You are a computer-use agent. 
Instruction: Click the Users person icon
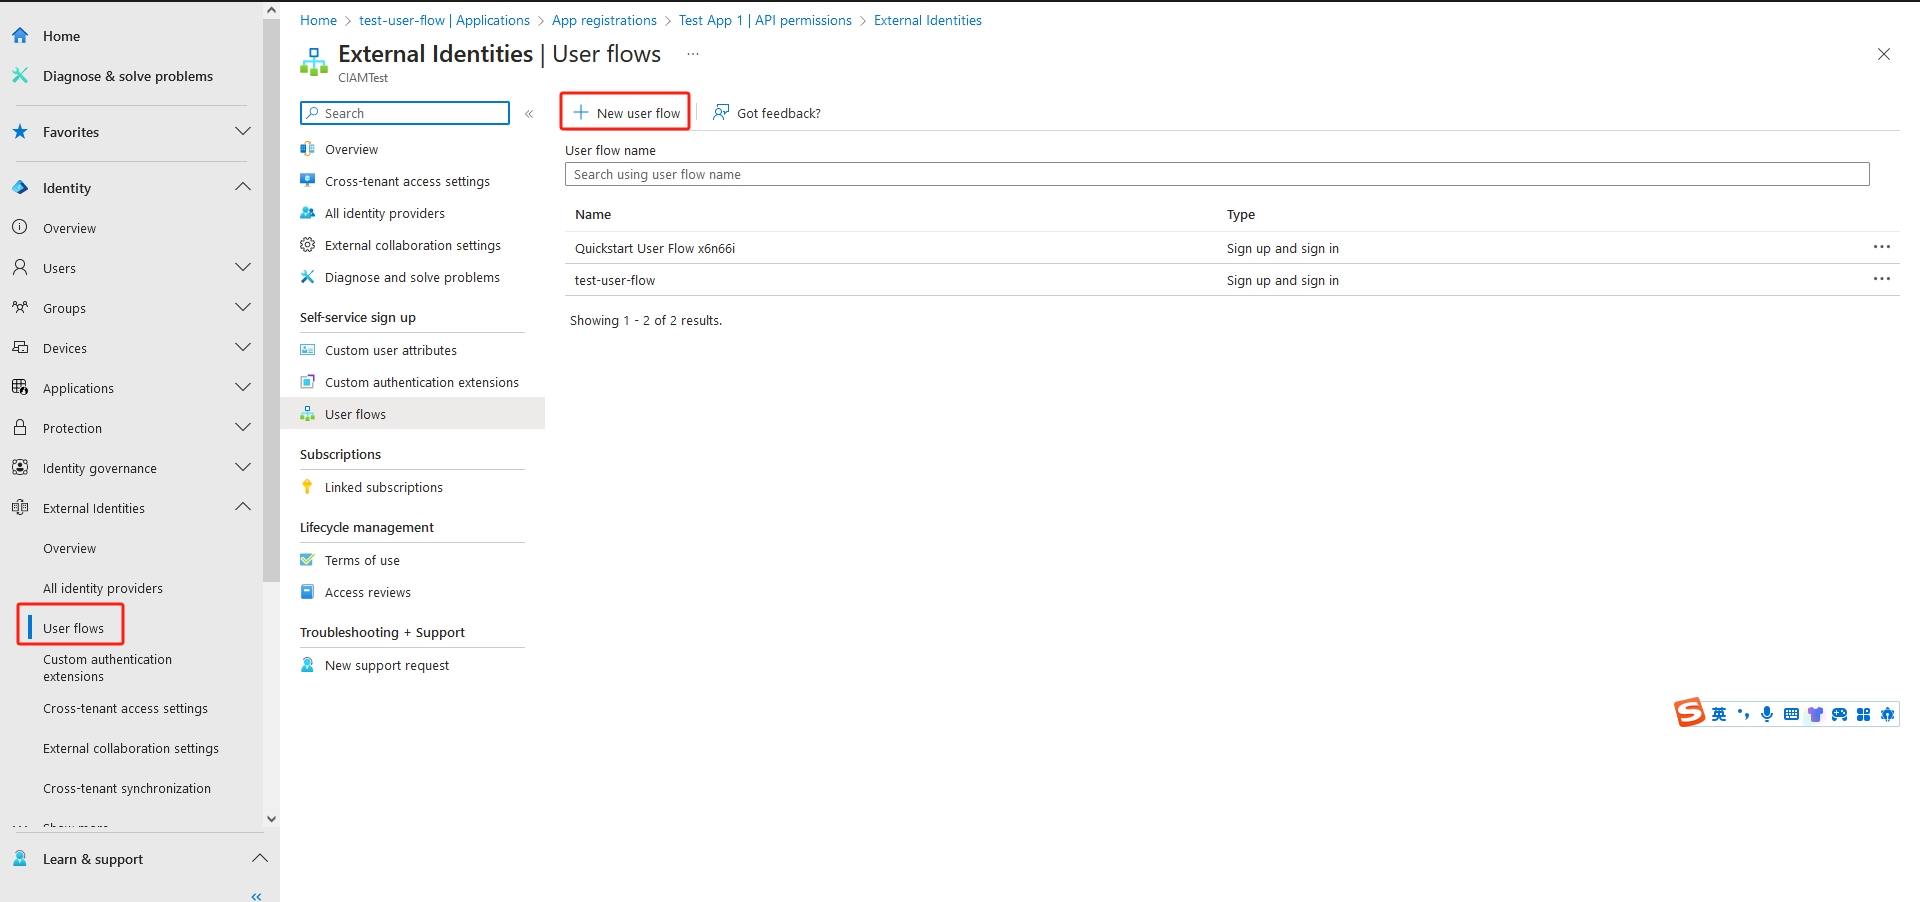[x=20, y=268]
